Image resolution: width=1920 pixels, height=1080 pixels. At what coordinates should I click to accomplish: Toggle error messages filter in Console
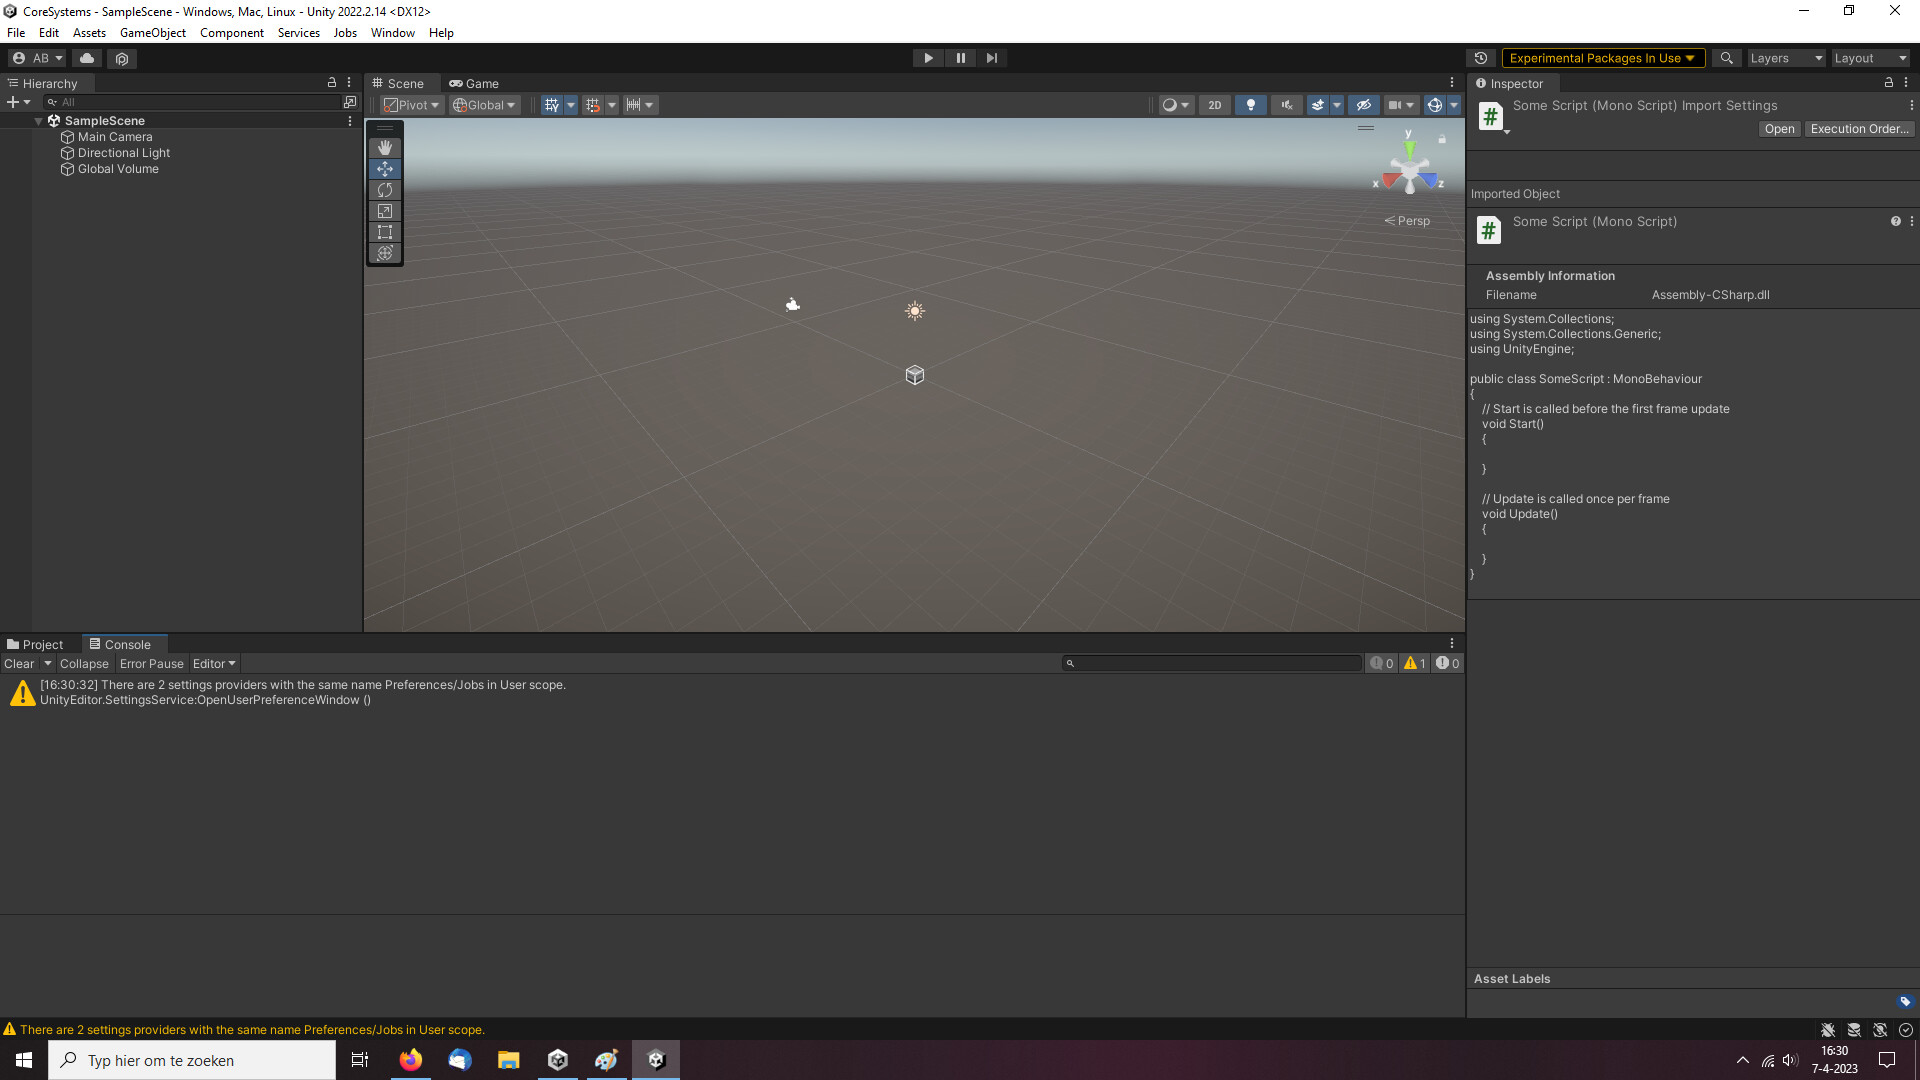pyautogui.click(x=1447, y=663)
